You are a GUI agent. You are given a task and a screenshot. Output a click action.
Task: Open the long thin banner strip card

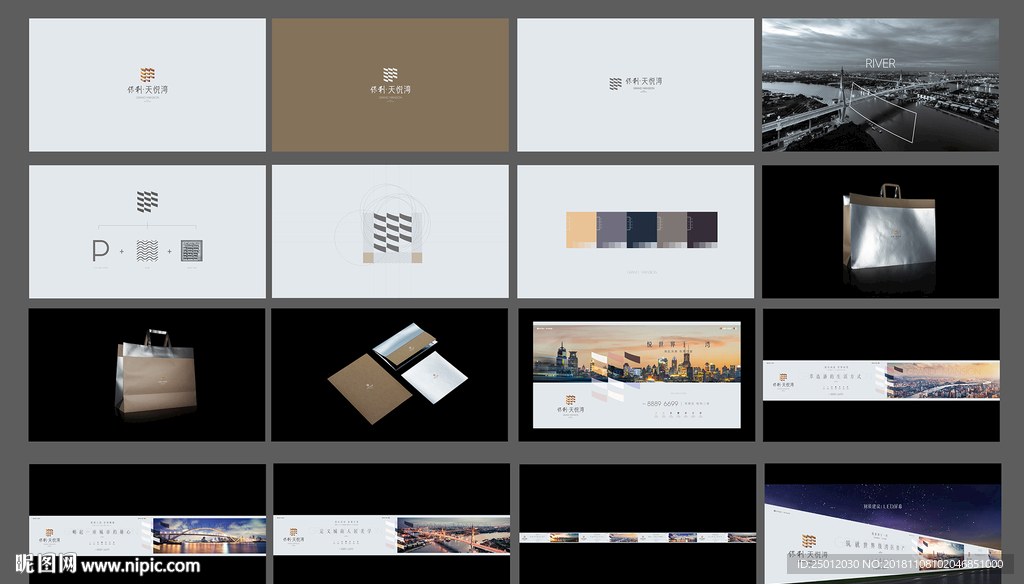point(637,523)
